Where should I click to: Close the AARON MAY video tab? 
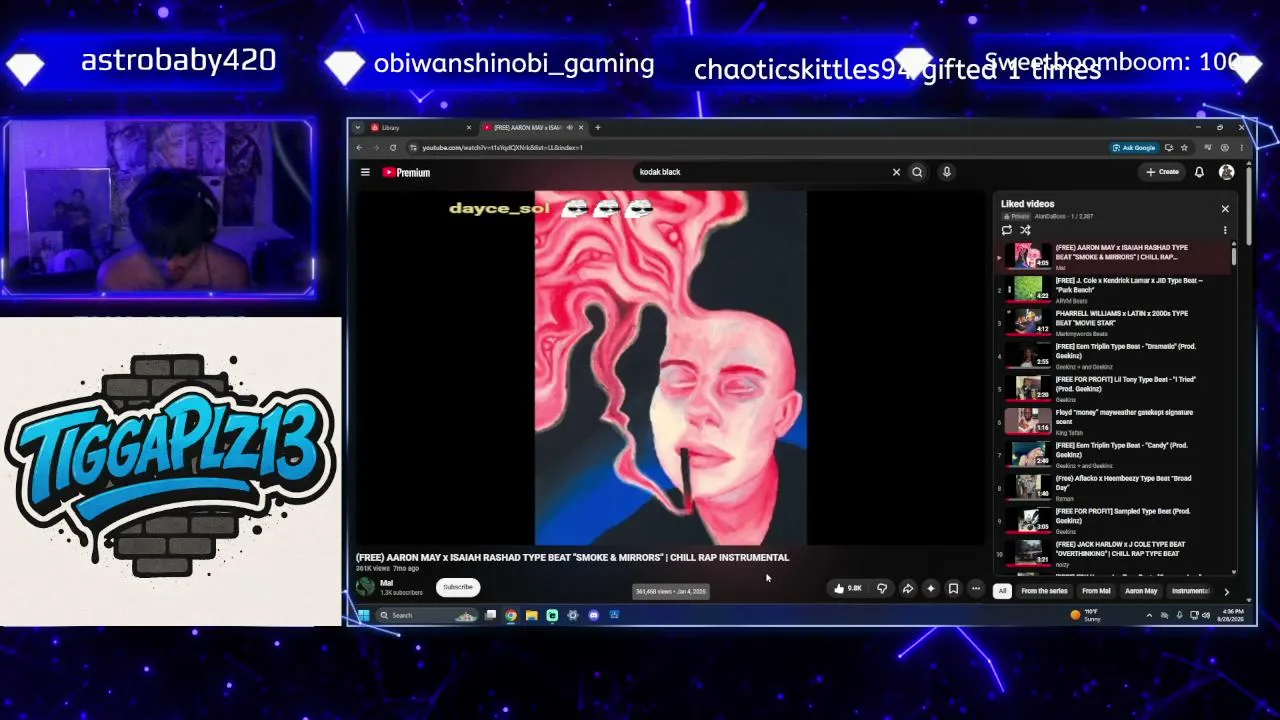coord(582,127)
